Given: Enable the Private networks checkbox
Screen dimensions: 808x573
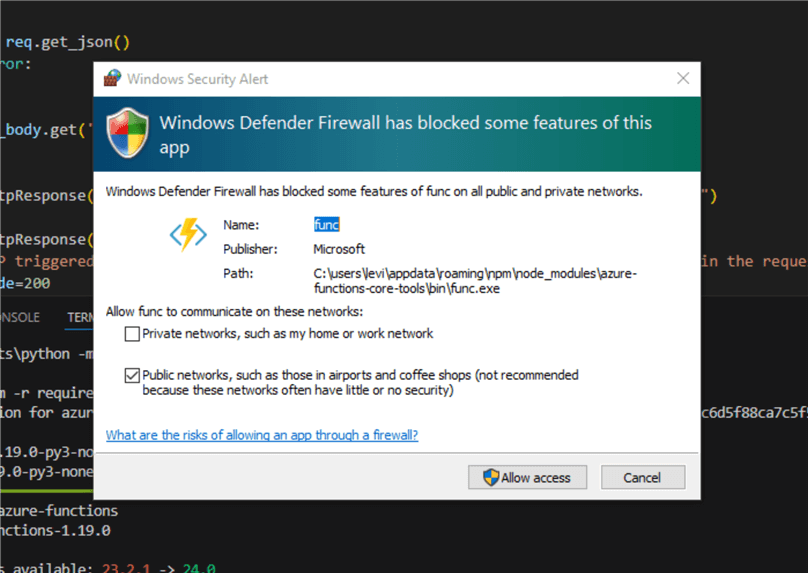Looking at the screenshot, I should [133, 334].
